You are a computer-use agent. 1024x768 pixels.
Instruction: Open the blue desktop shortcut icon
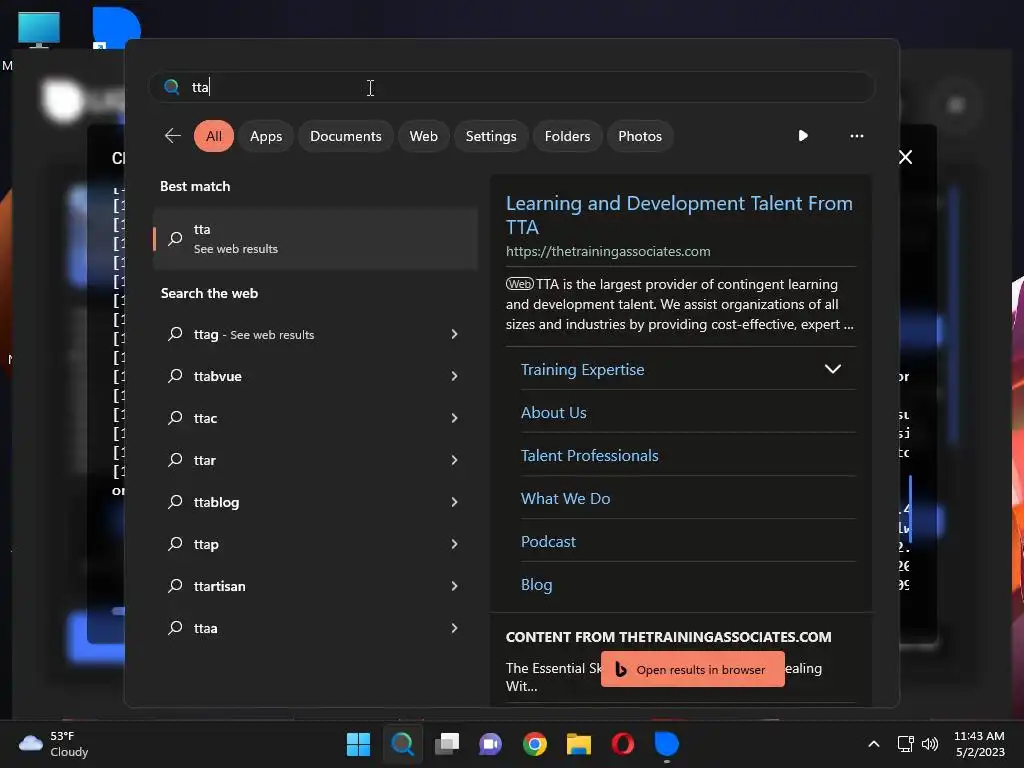(116, 28)
